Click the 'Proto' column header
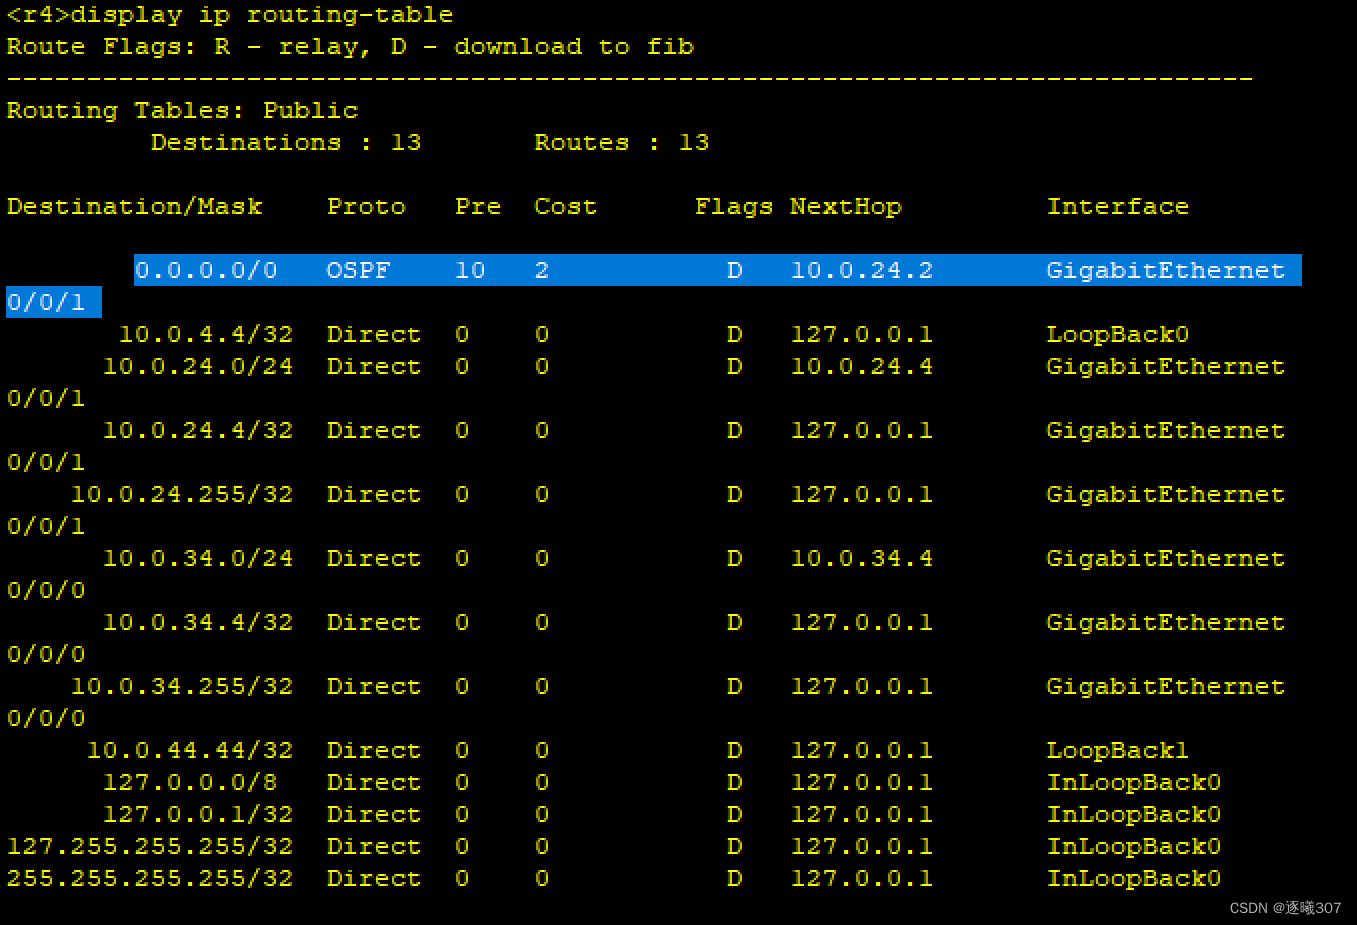 coord(366,207)
